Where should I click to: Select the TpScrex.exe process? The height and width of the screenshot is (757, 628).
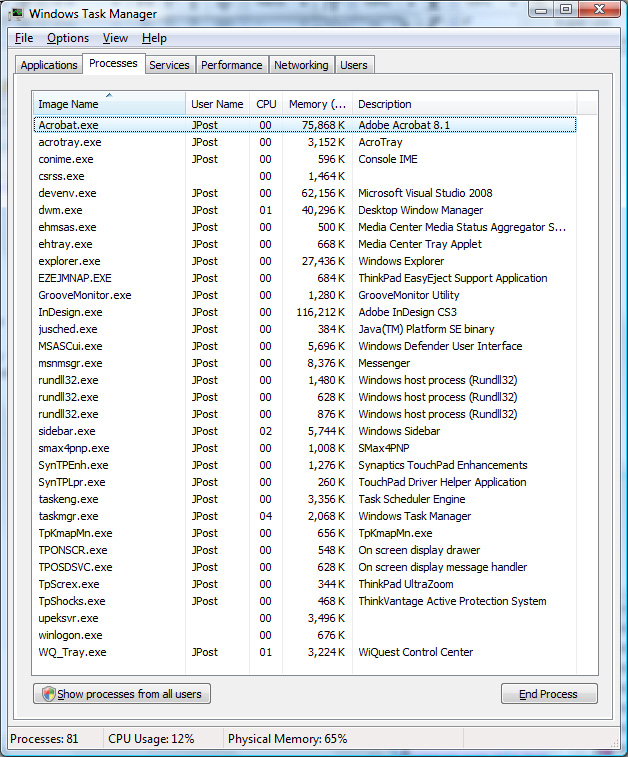click(305, 584)
